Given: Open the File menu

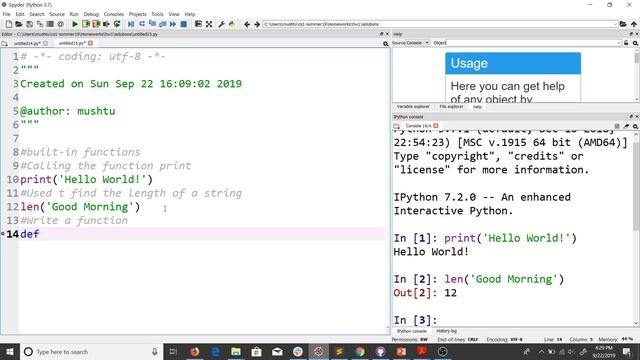Looking at the screenshot, I should point(7,14).
